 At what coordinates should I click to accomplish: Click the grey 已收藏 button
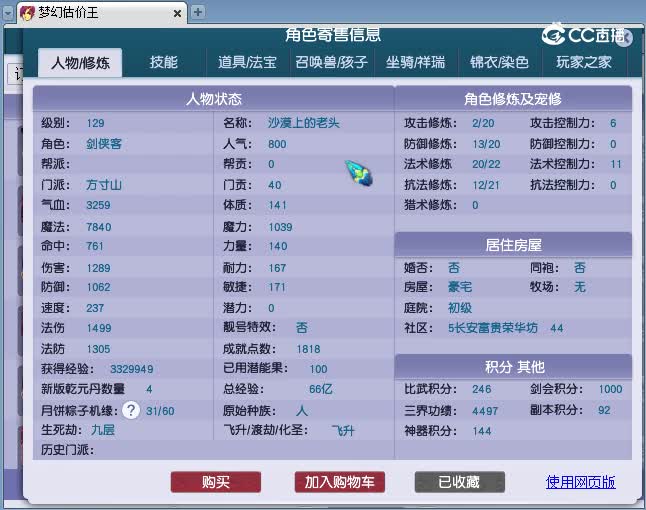coord(459,482)
